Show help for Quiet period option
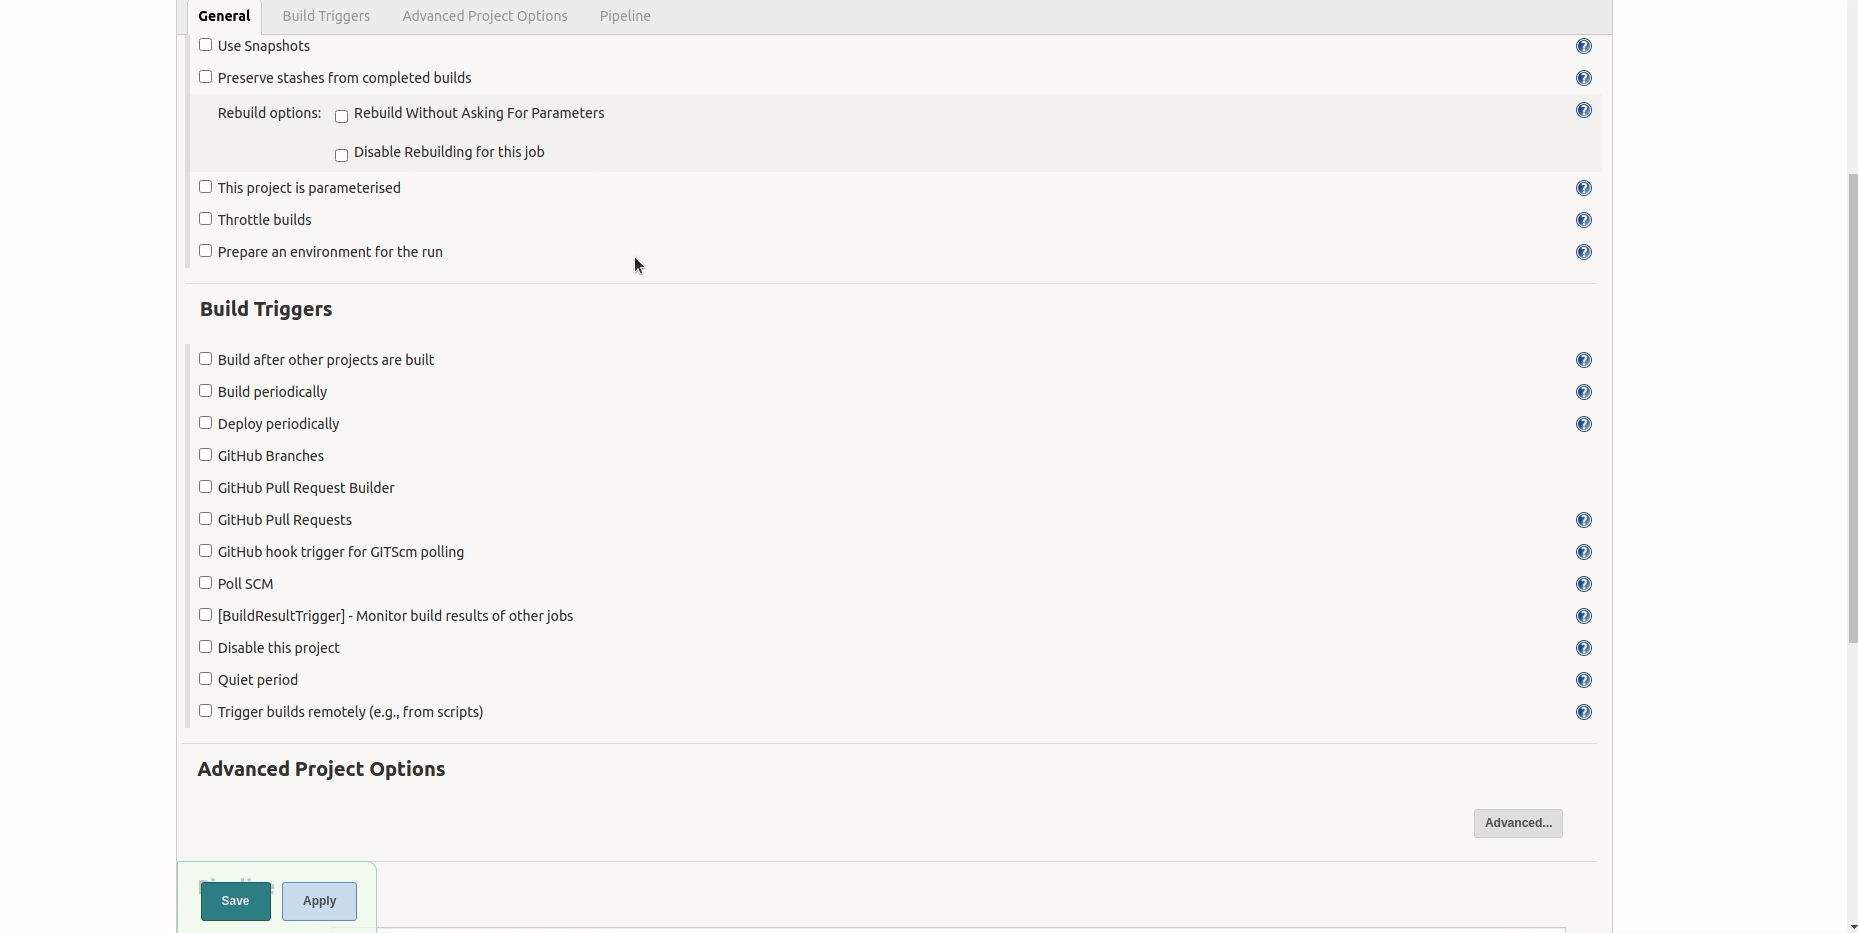The image size is (1858, 933). point(1584,680)
